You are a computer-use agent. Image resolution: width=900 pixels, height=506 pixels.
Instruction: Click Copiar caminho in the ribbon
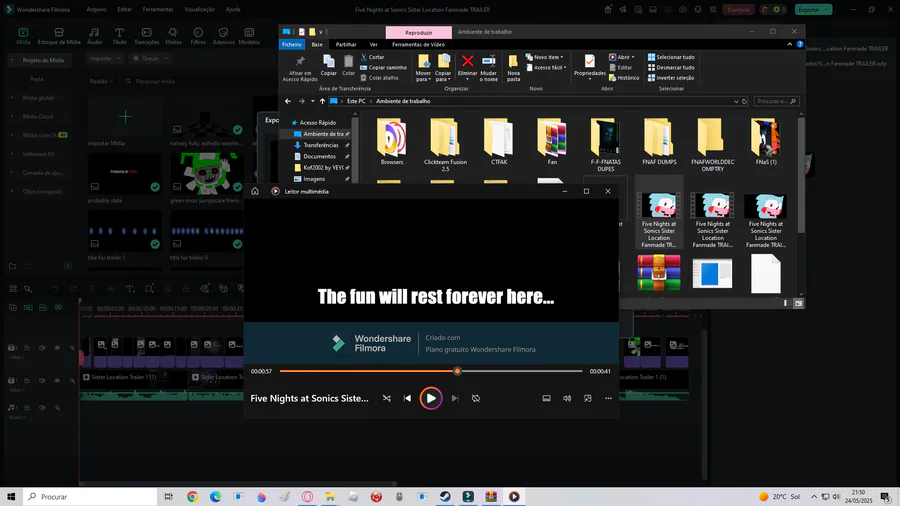pyautogui.click(x=383, y=67)
